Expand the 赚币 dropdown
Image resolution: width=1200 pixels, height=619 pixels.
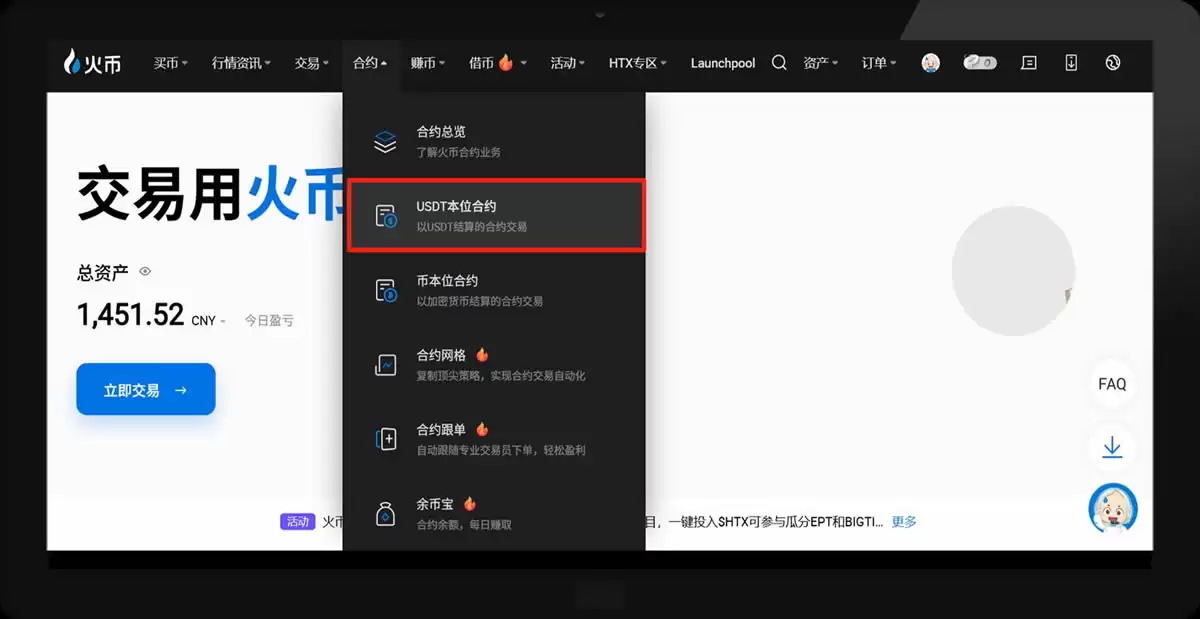(x=427, y=62)
